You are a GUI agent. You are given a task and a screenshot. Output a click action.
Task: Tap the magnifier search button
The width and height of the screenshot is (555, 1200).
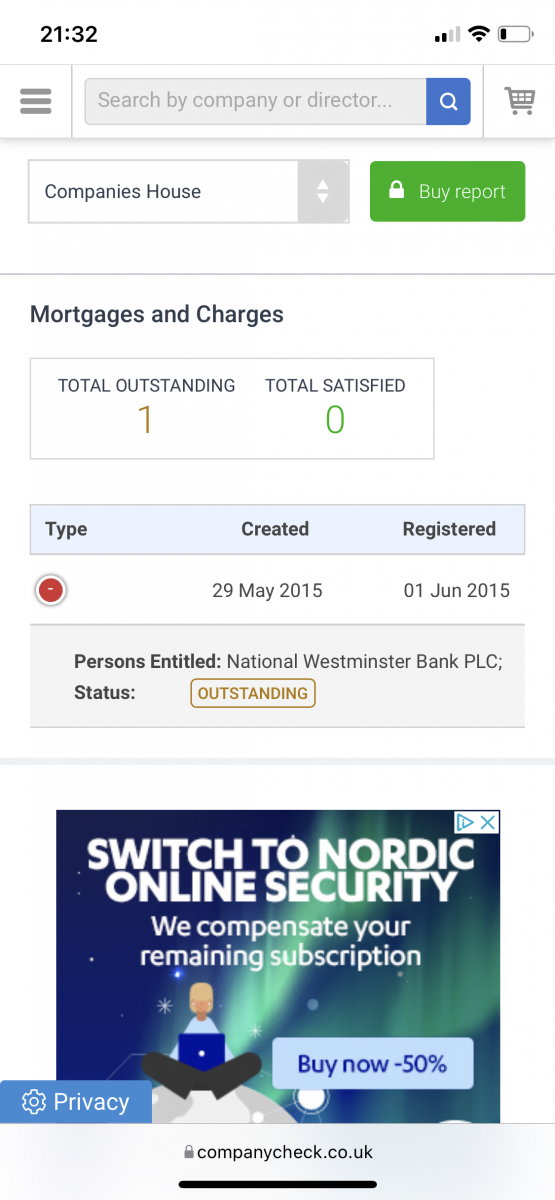[x=448, y=101]
